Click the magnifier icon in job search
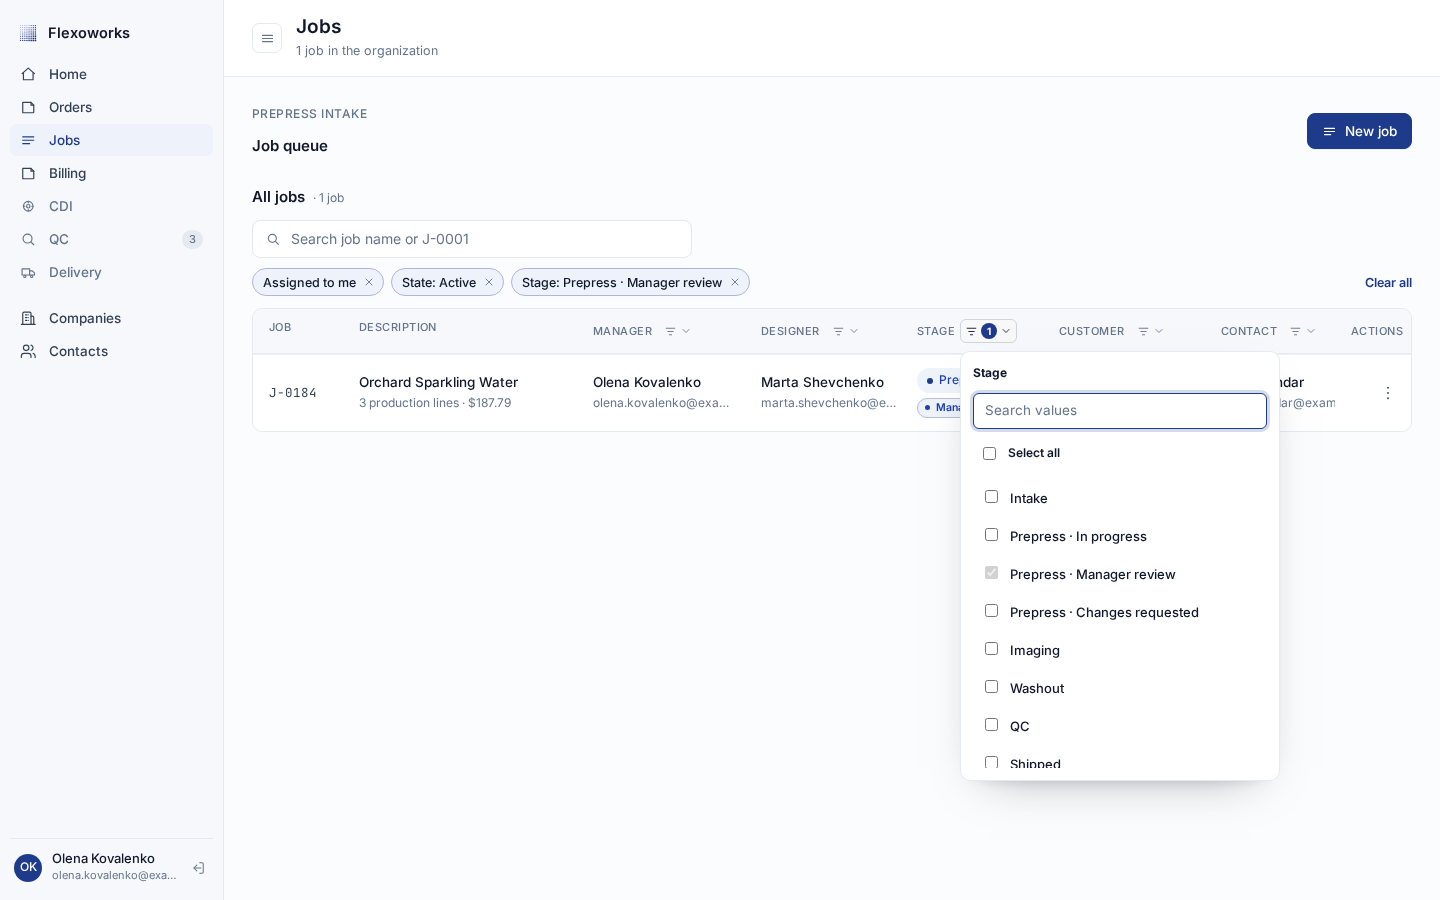1440x900 pixels. 273,239
